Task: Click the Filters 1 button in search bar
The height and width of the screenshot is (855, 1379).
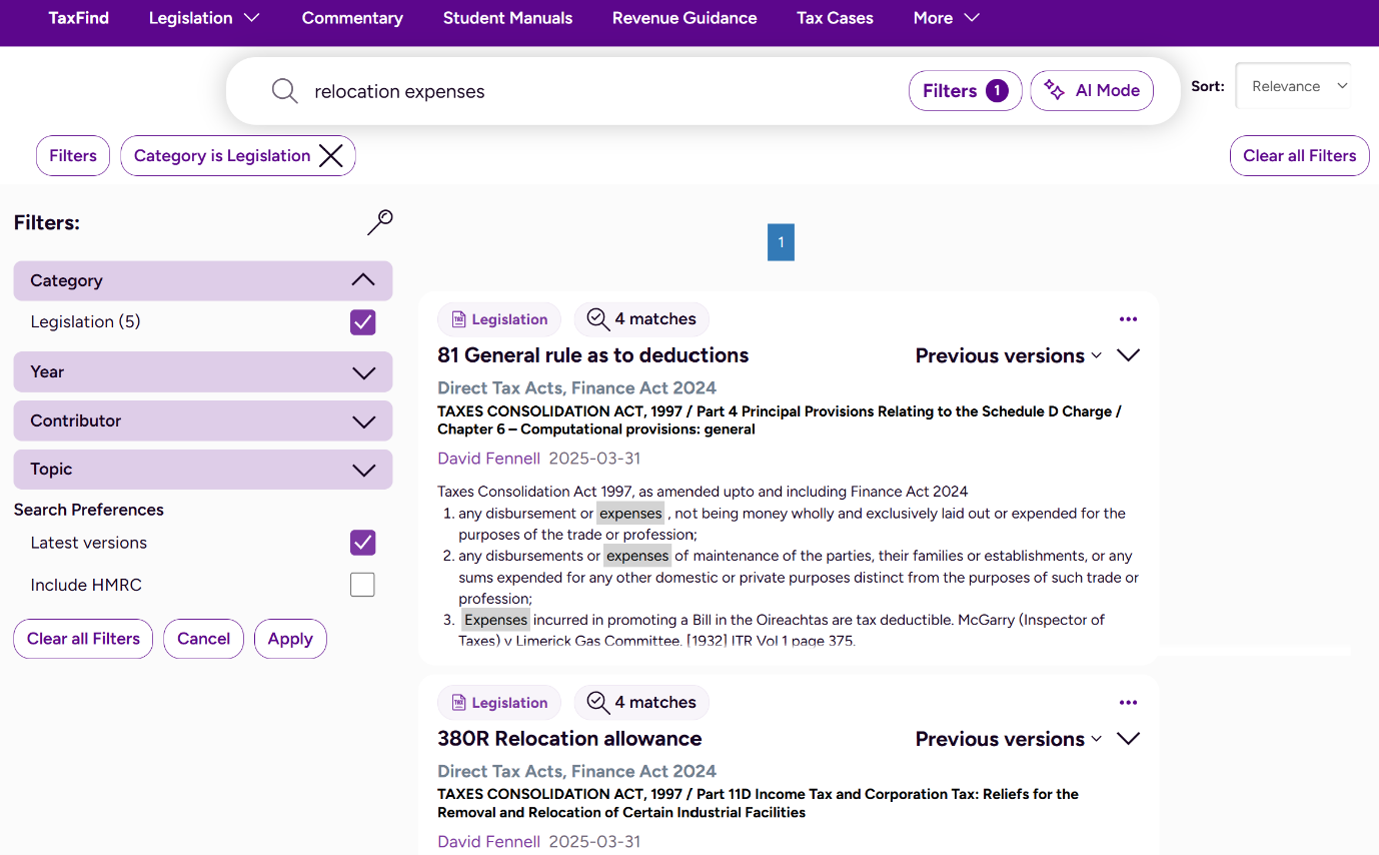Action: pyautogui.click(x=965, y=91)
